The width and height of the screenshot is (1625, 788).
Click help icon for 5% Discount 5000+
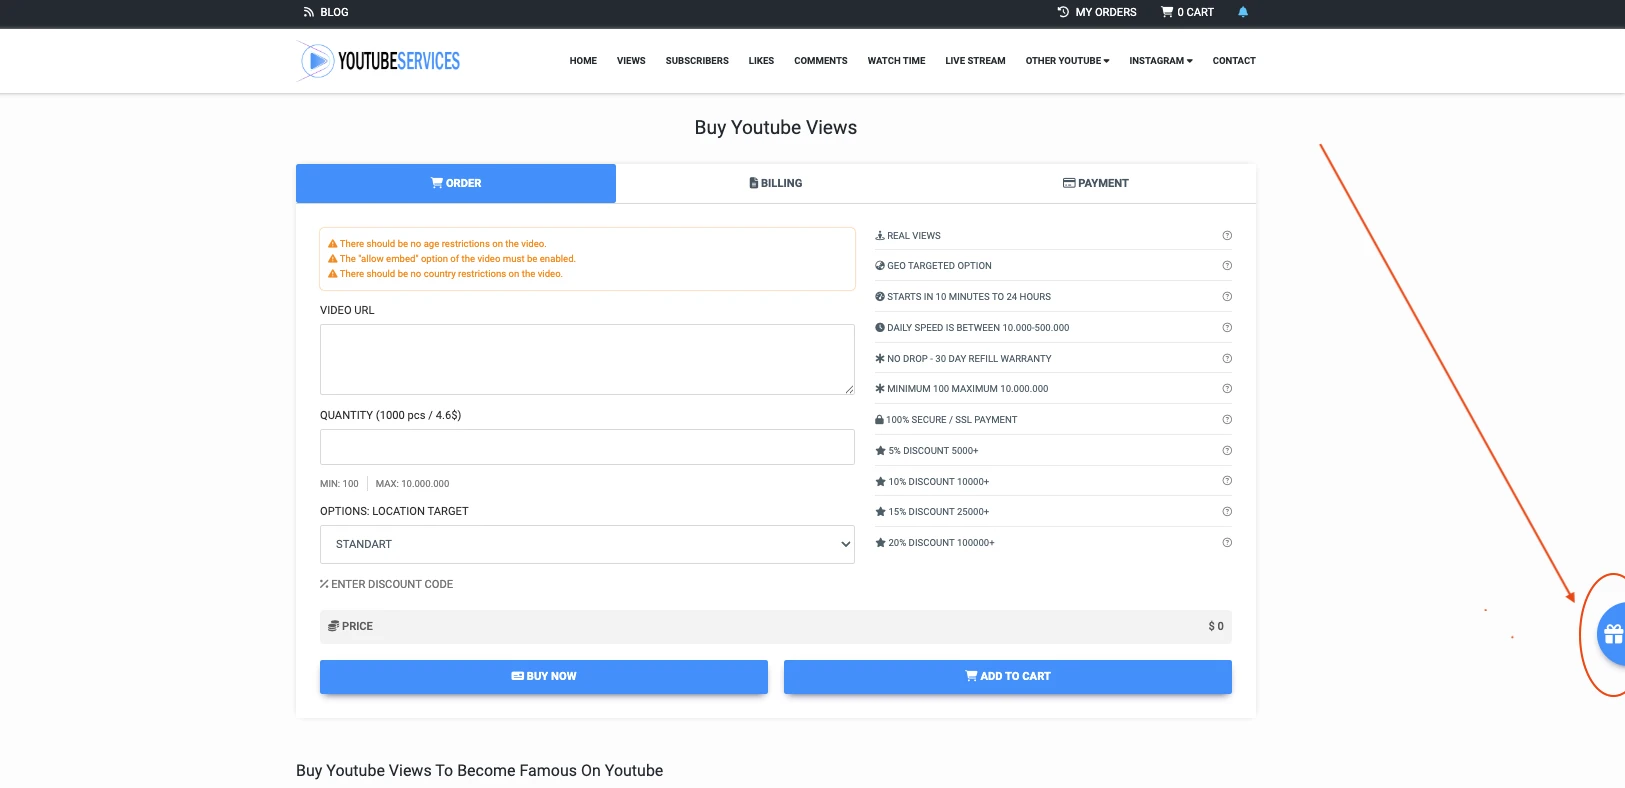[1227, 451]
